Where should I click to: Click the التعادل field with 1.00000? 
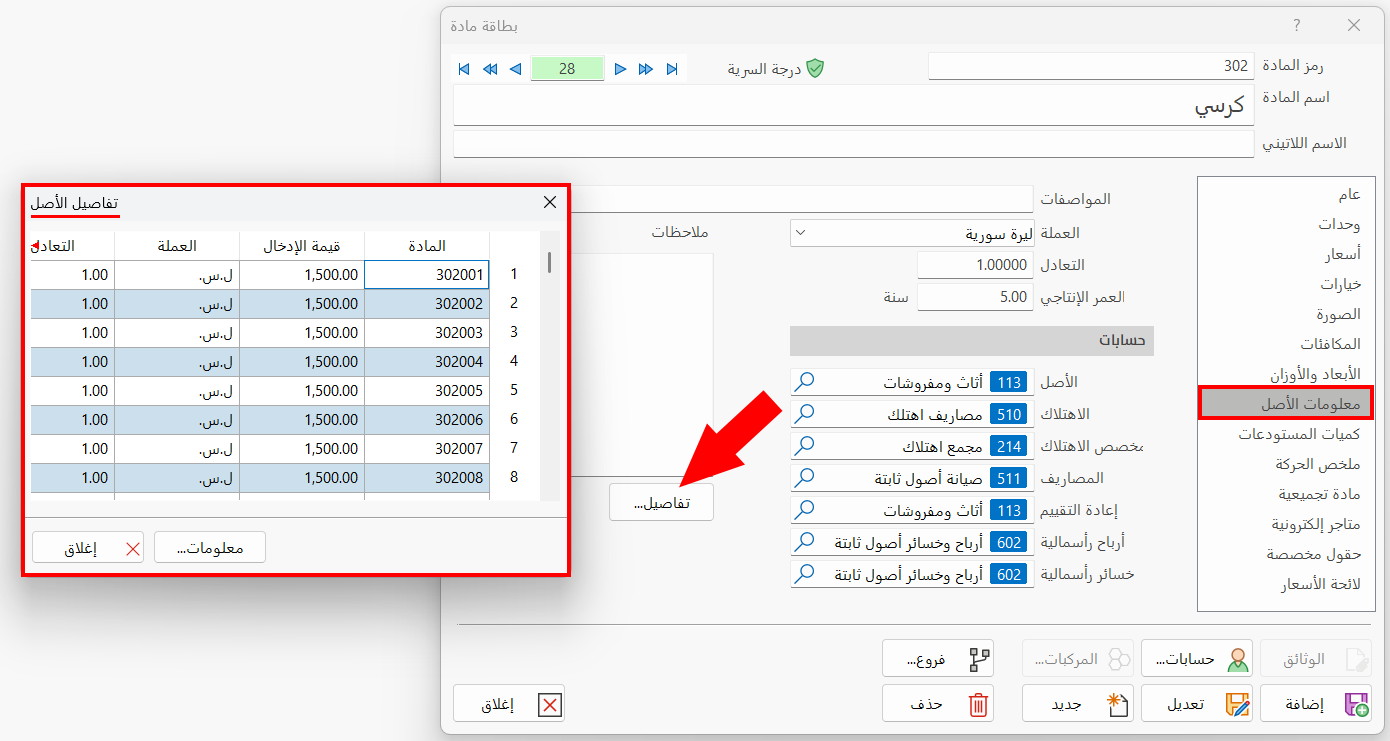point(975,265)
